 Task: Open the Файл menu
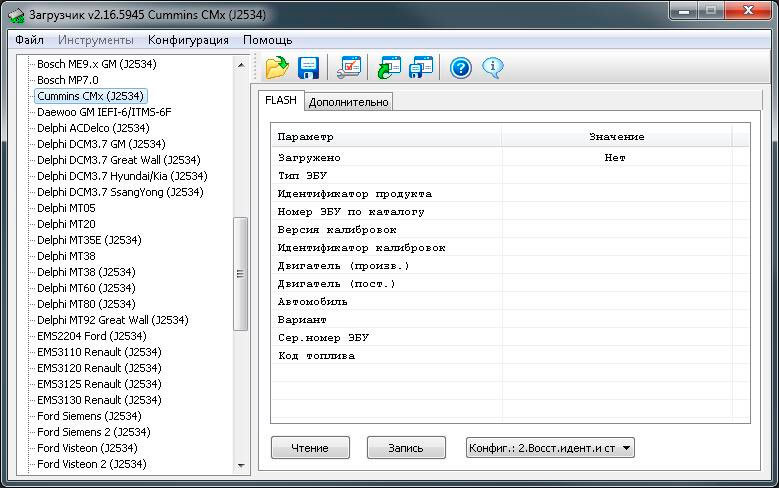[x=29, y=40]
